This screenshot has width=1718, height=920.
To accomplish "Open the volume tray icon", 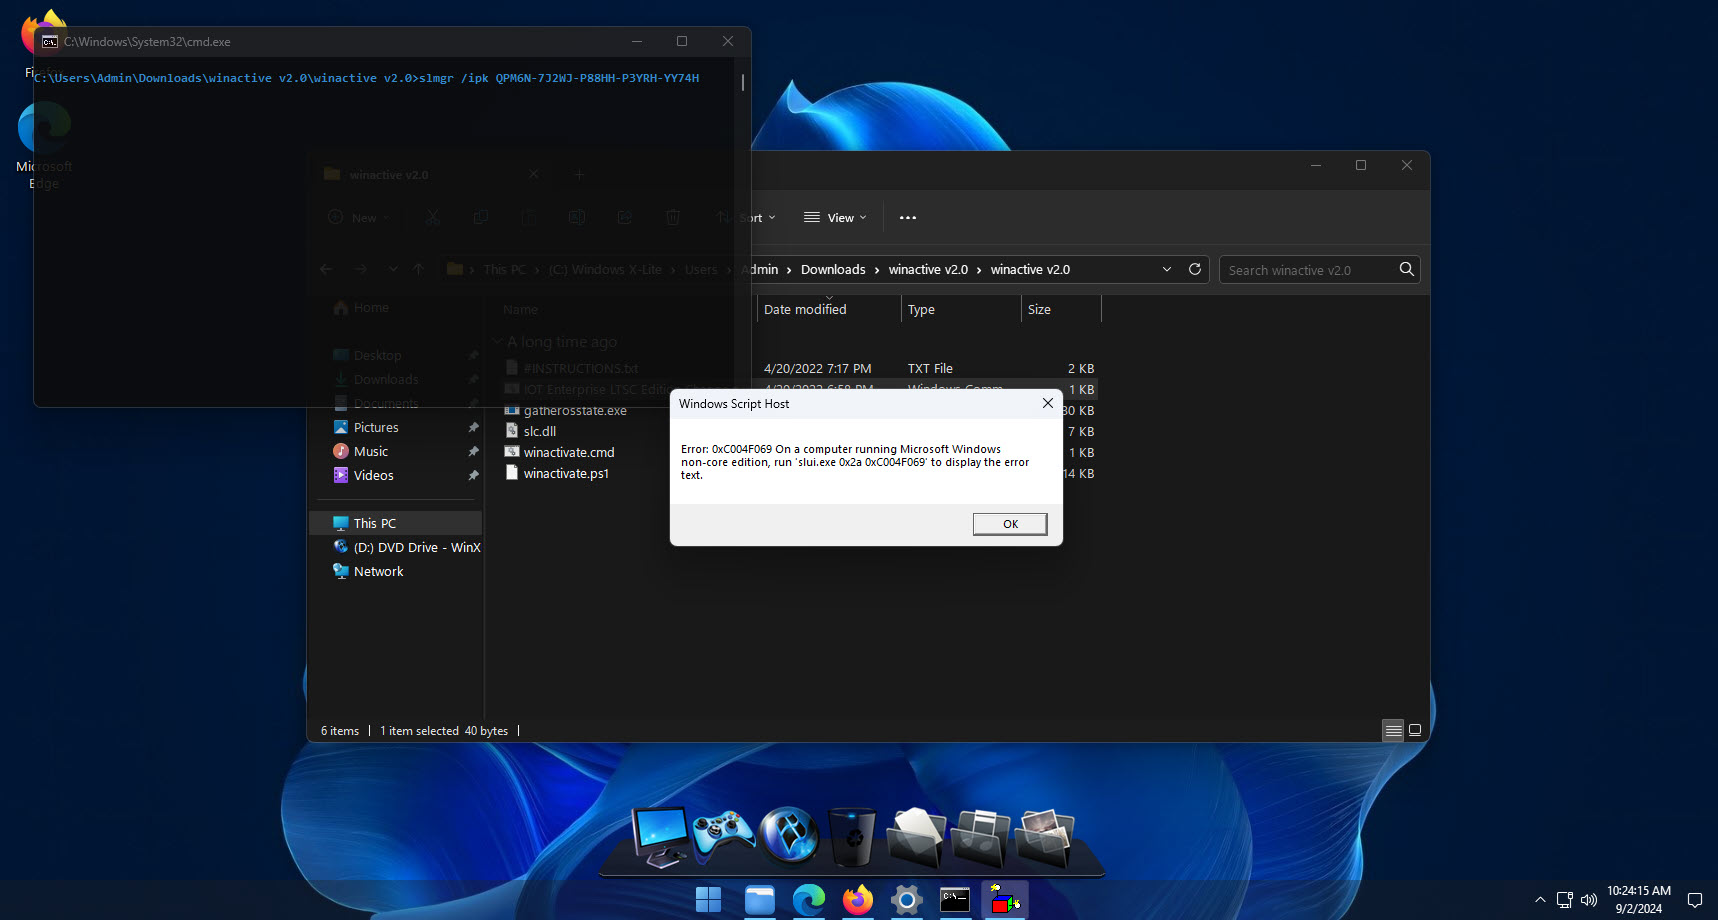I will (x=1589, y=900).
